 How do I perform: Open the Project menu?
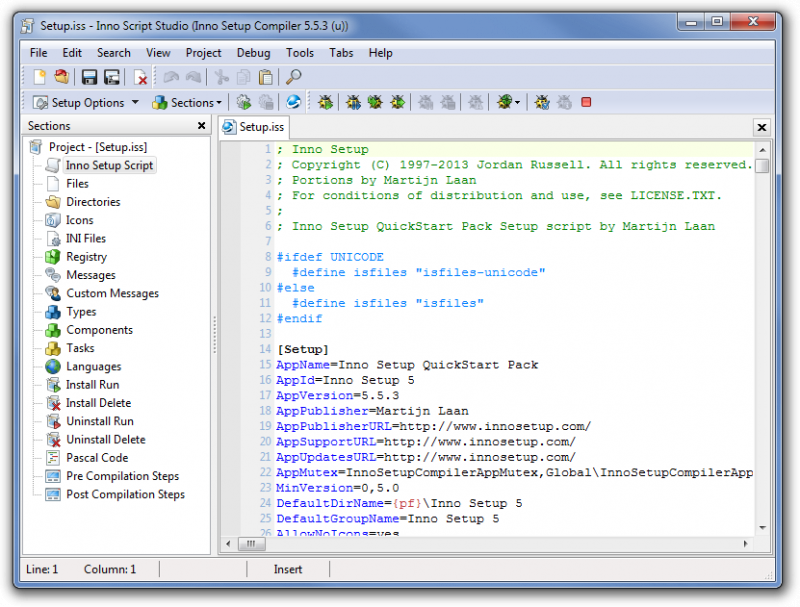[204, 53]
